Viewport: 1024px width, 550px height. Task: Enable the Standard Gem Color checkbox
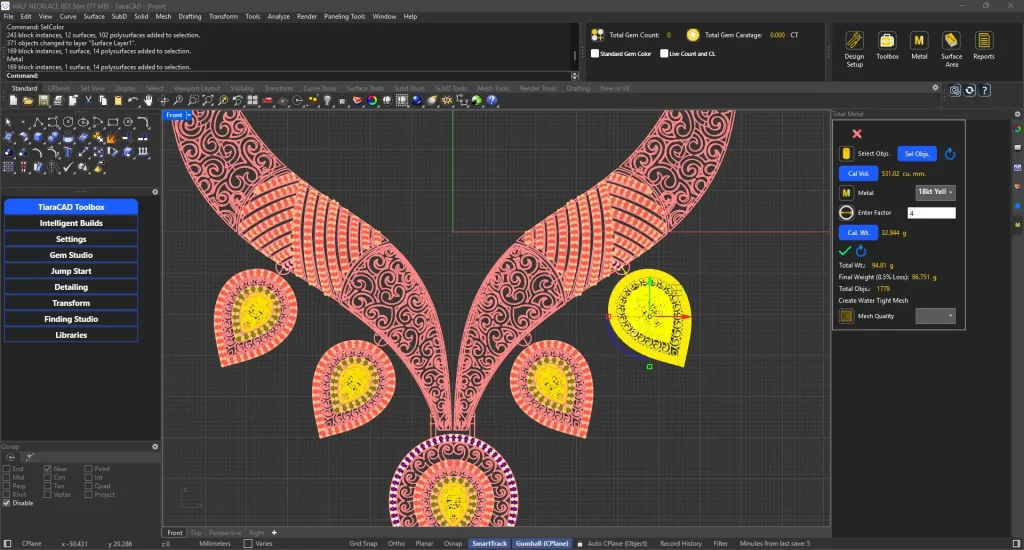(x=596, y=54)
